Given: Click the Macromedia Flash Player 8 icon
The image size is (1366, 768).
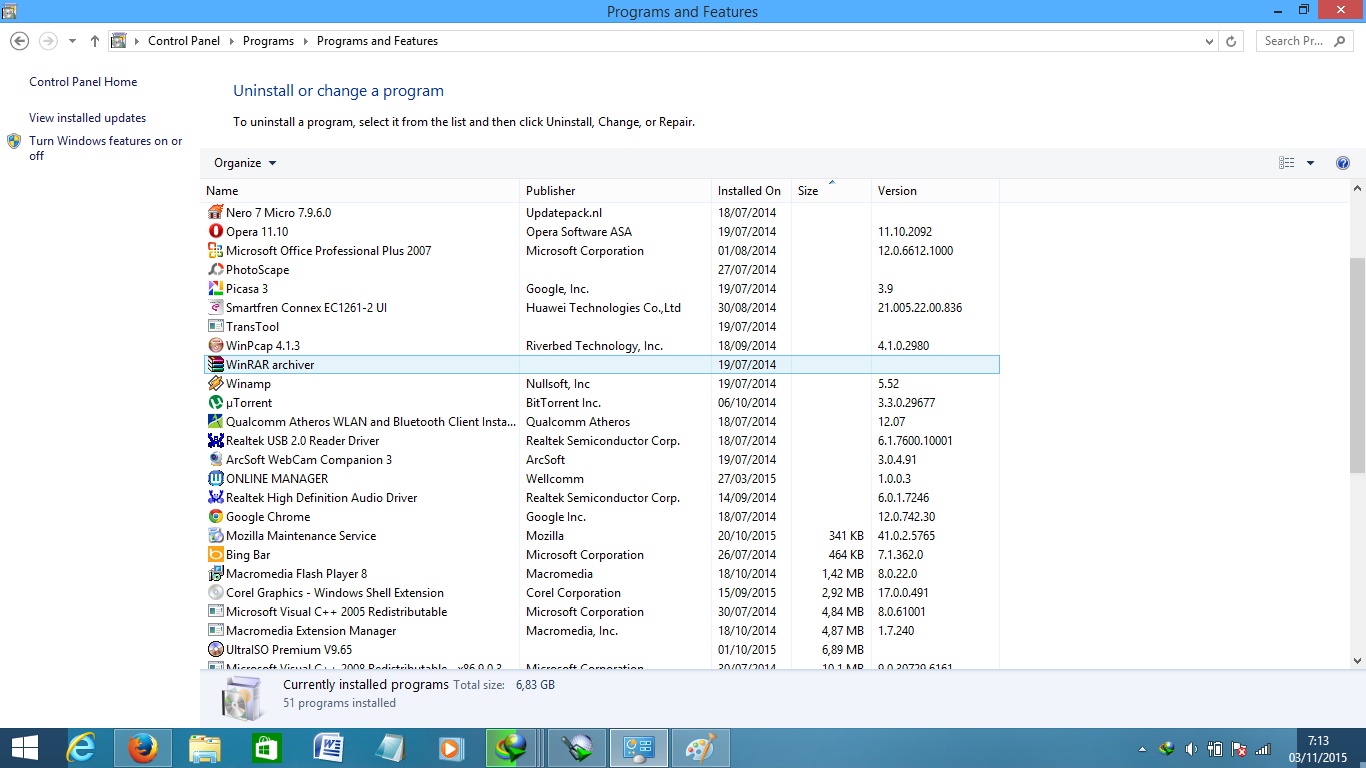Looking at the screenshot, I should pos(215,573).
